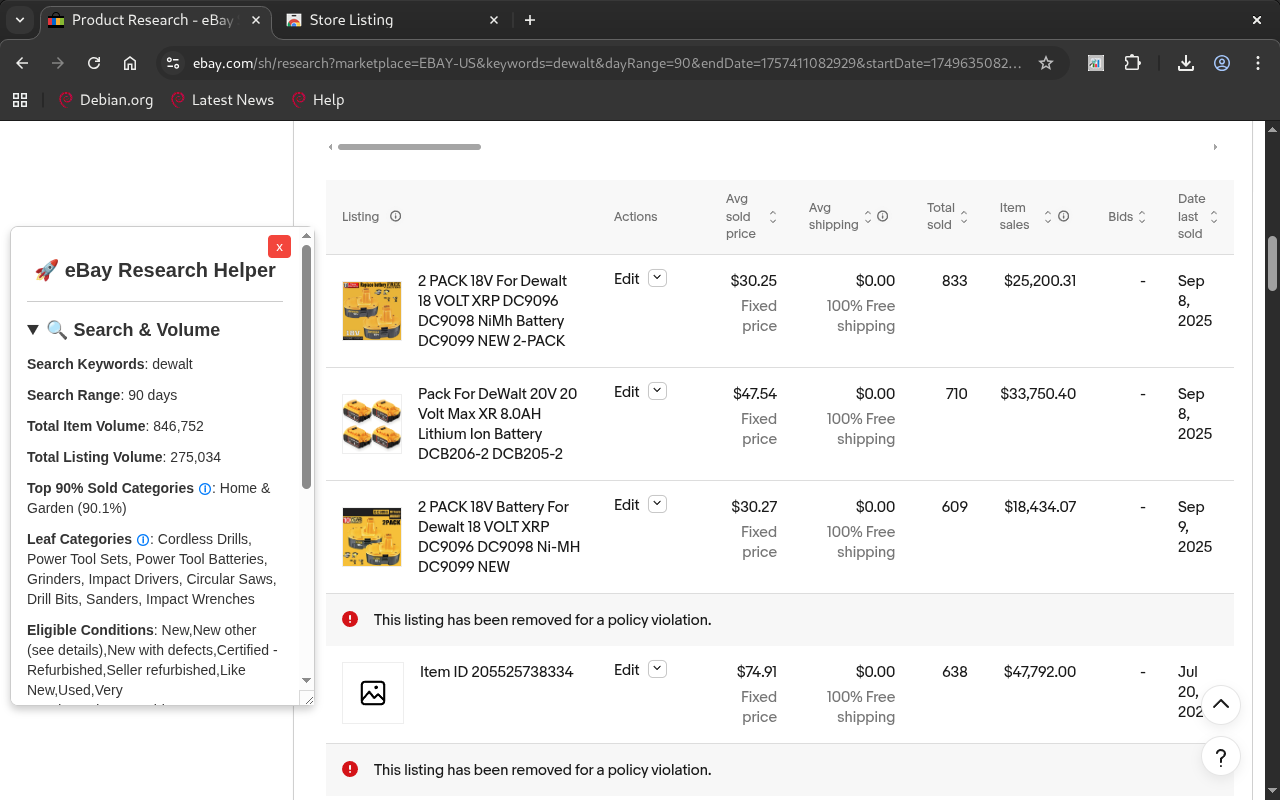
Task: Close the Store Listing tab
Action: click(x=494, y=20)
